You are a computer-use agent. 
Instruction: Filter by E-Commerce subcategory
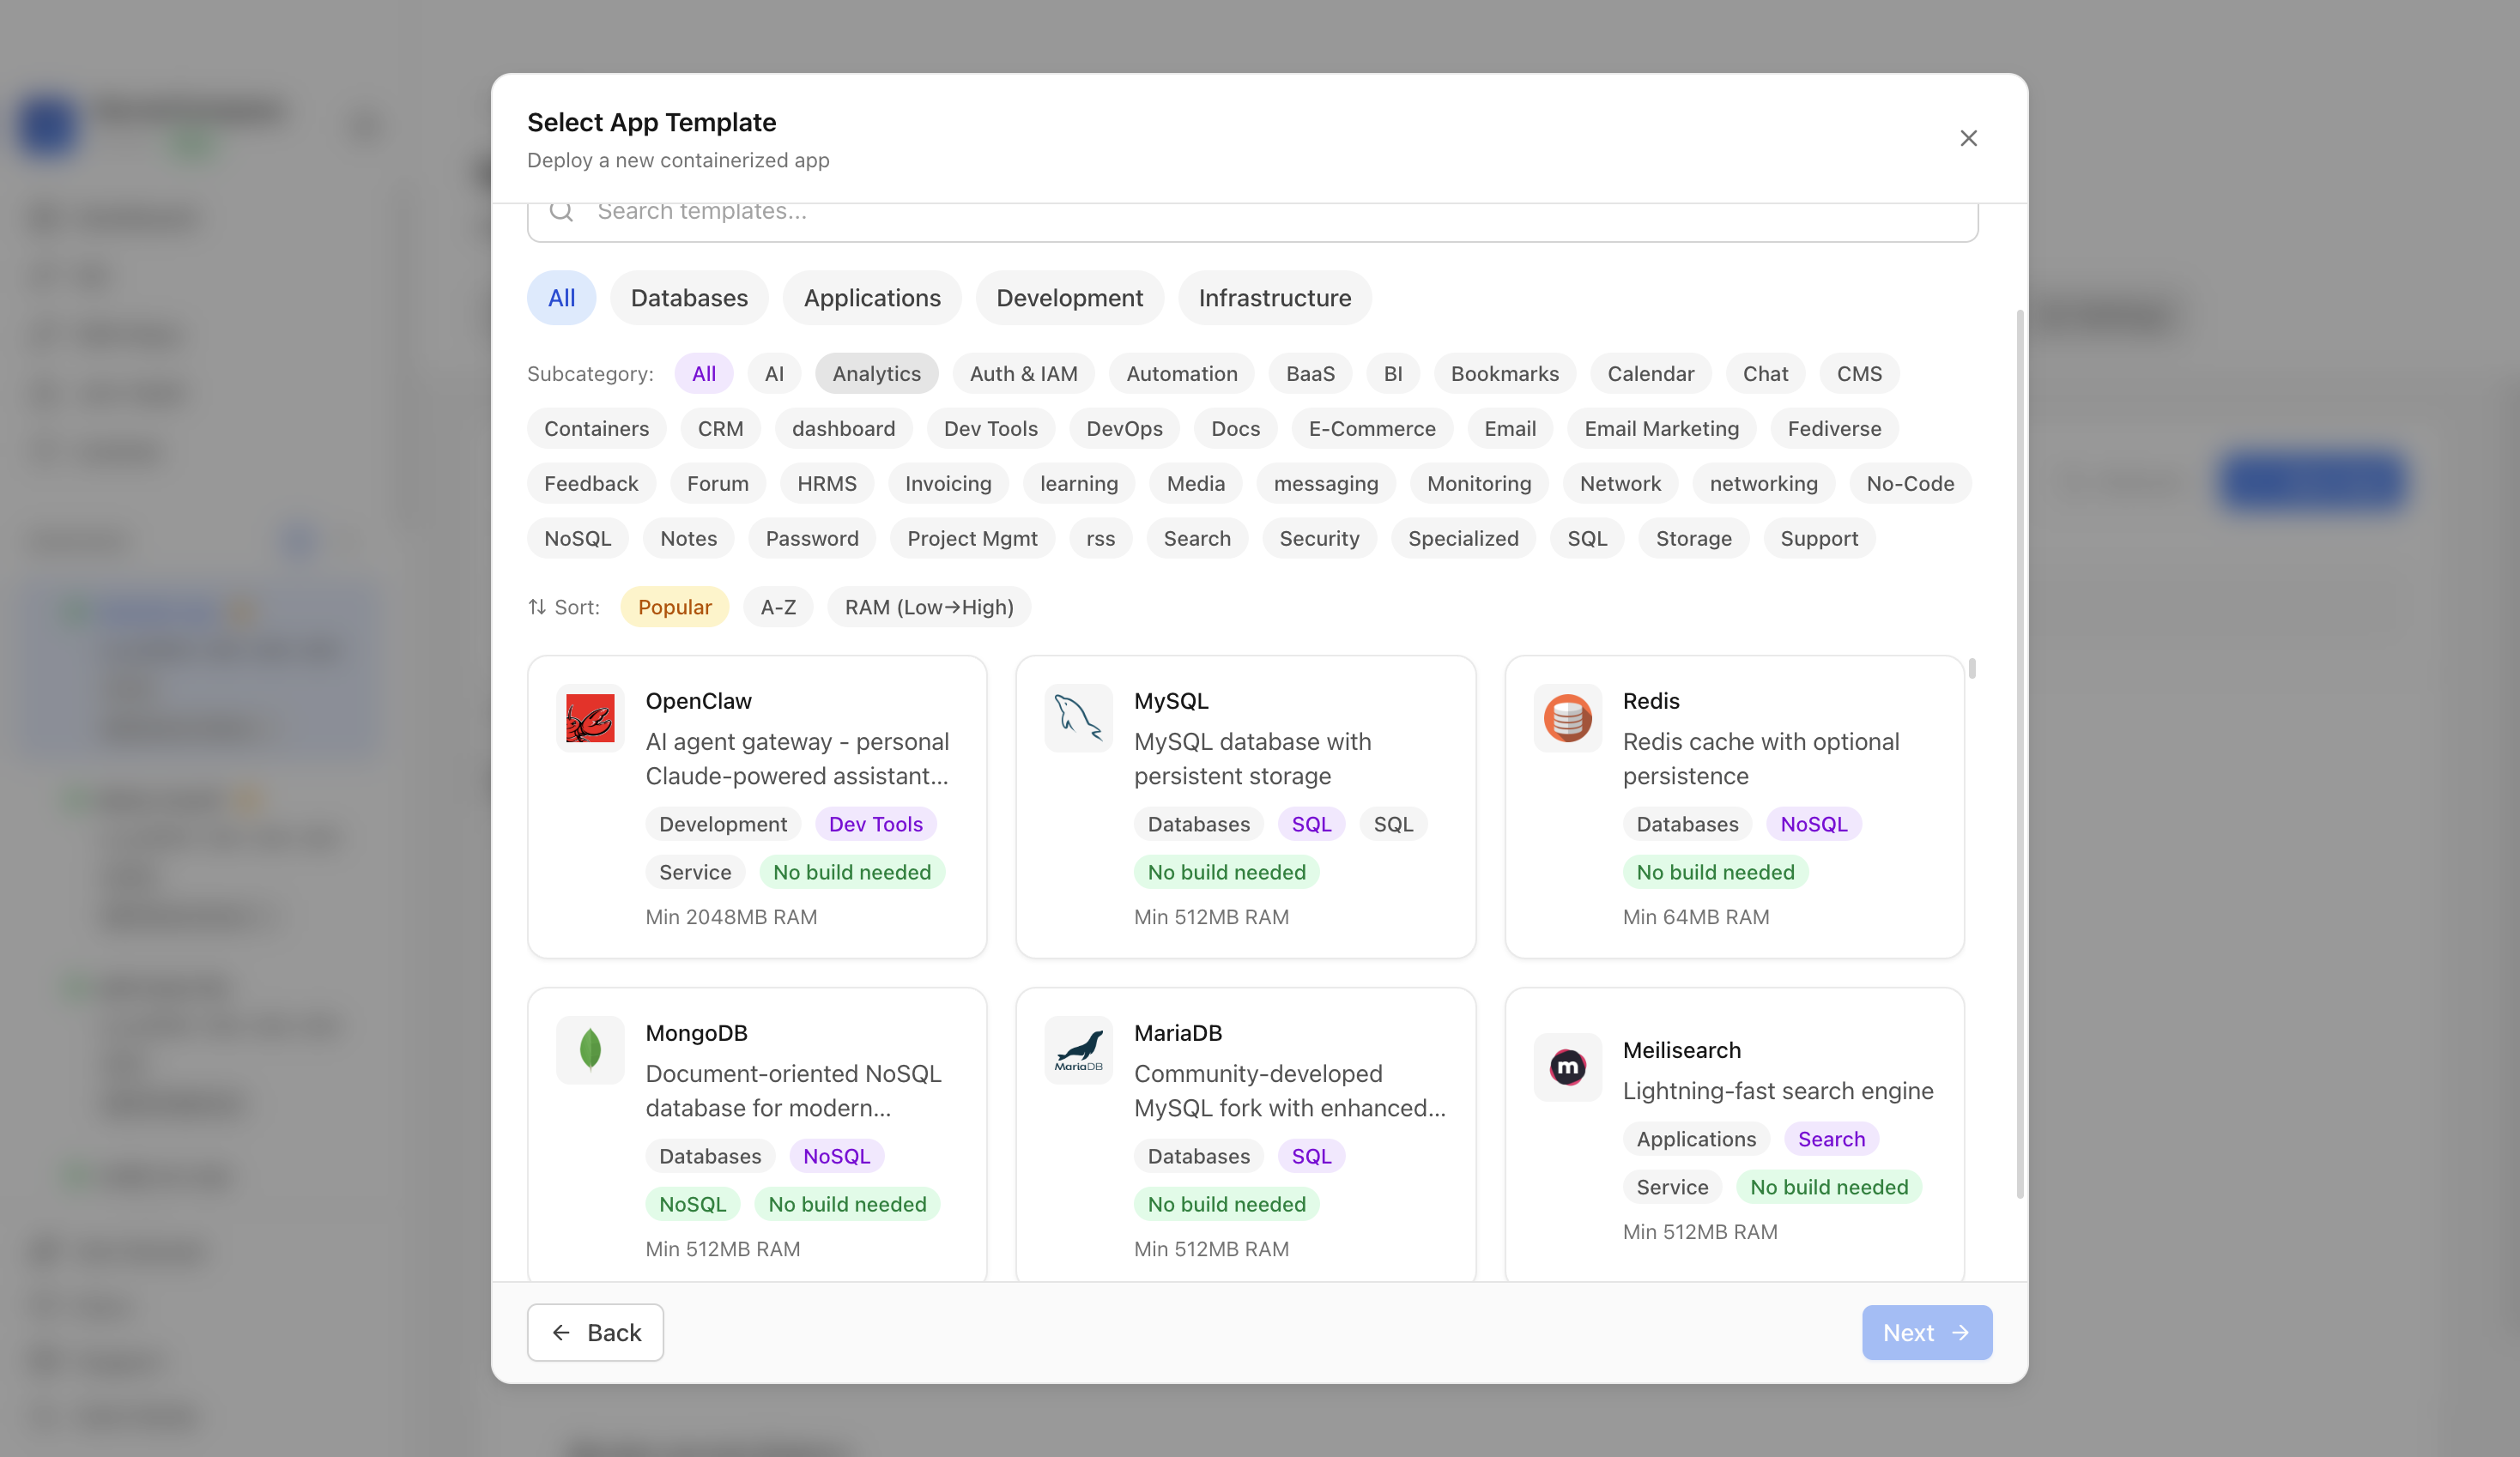[x=1371, y=428]
